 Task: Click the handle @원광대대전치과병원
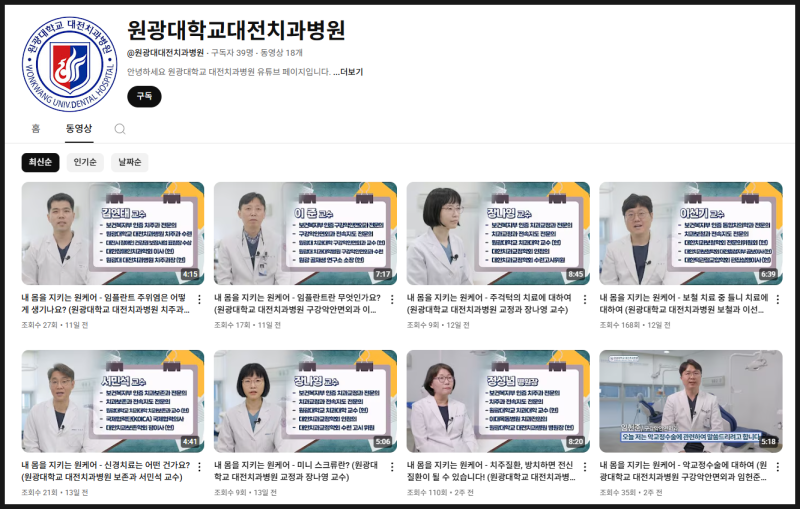point(165,53)
